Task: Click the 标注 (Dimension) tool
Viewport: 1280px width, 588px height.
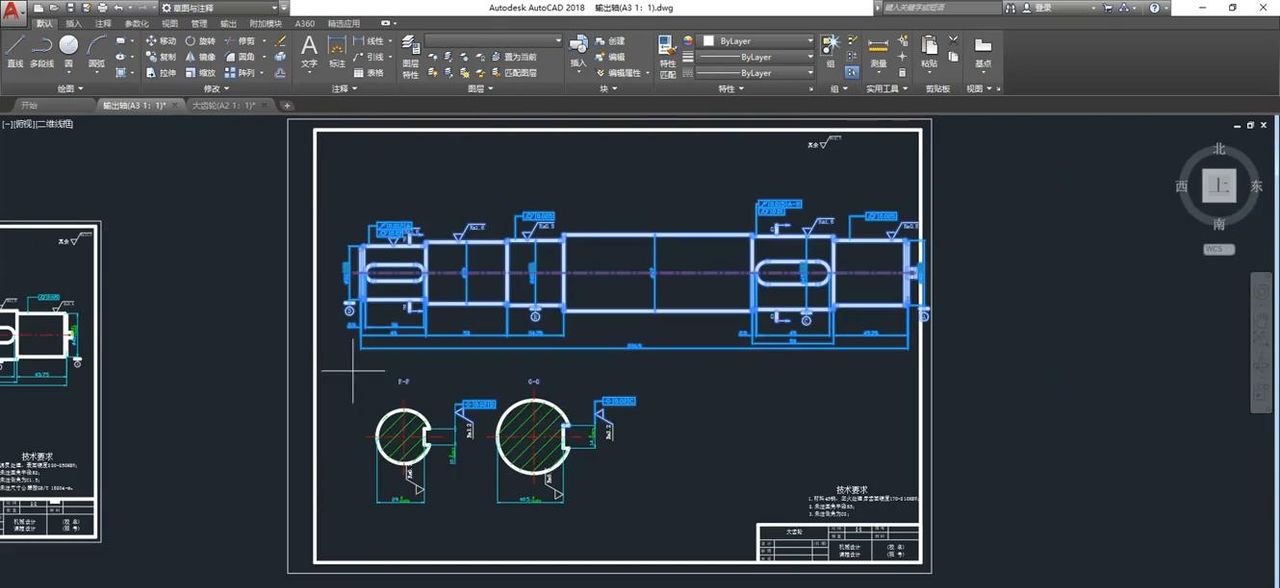Action: click(337, 50)
